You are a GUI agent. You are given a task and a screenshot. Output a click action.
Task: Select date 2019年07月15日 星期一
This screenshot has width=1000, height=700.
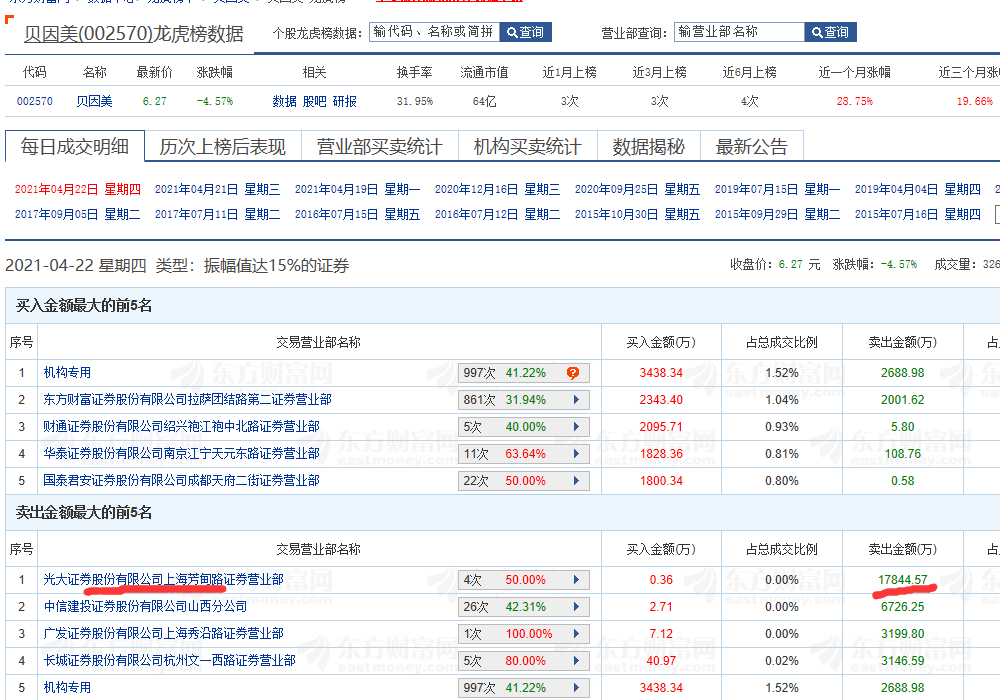(777, 189)
